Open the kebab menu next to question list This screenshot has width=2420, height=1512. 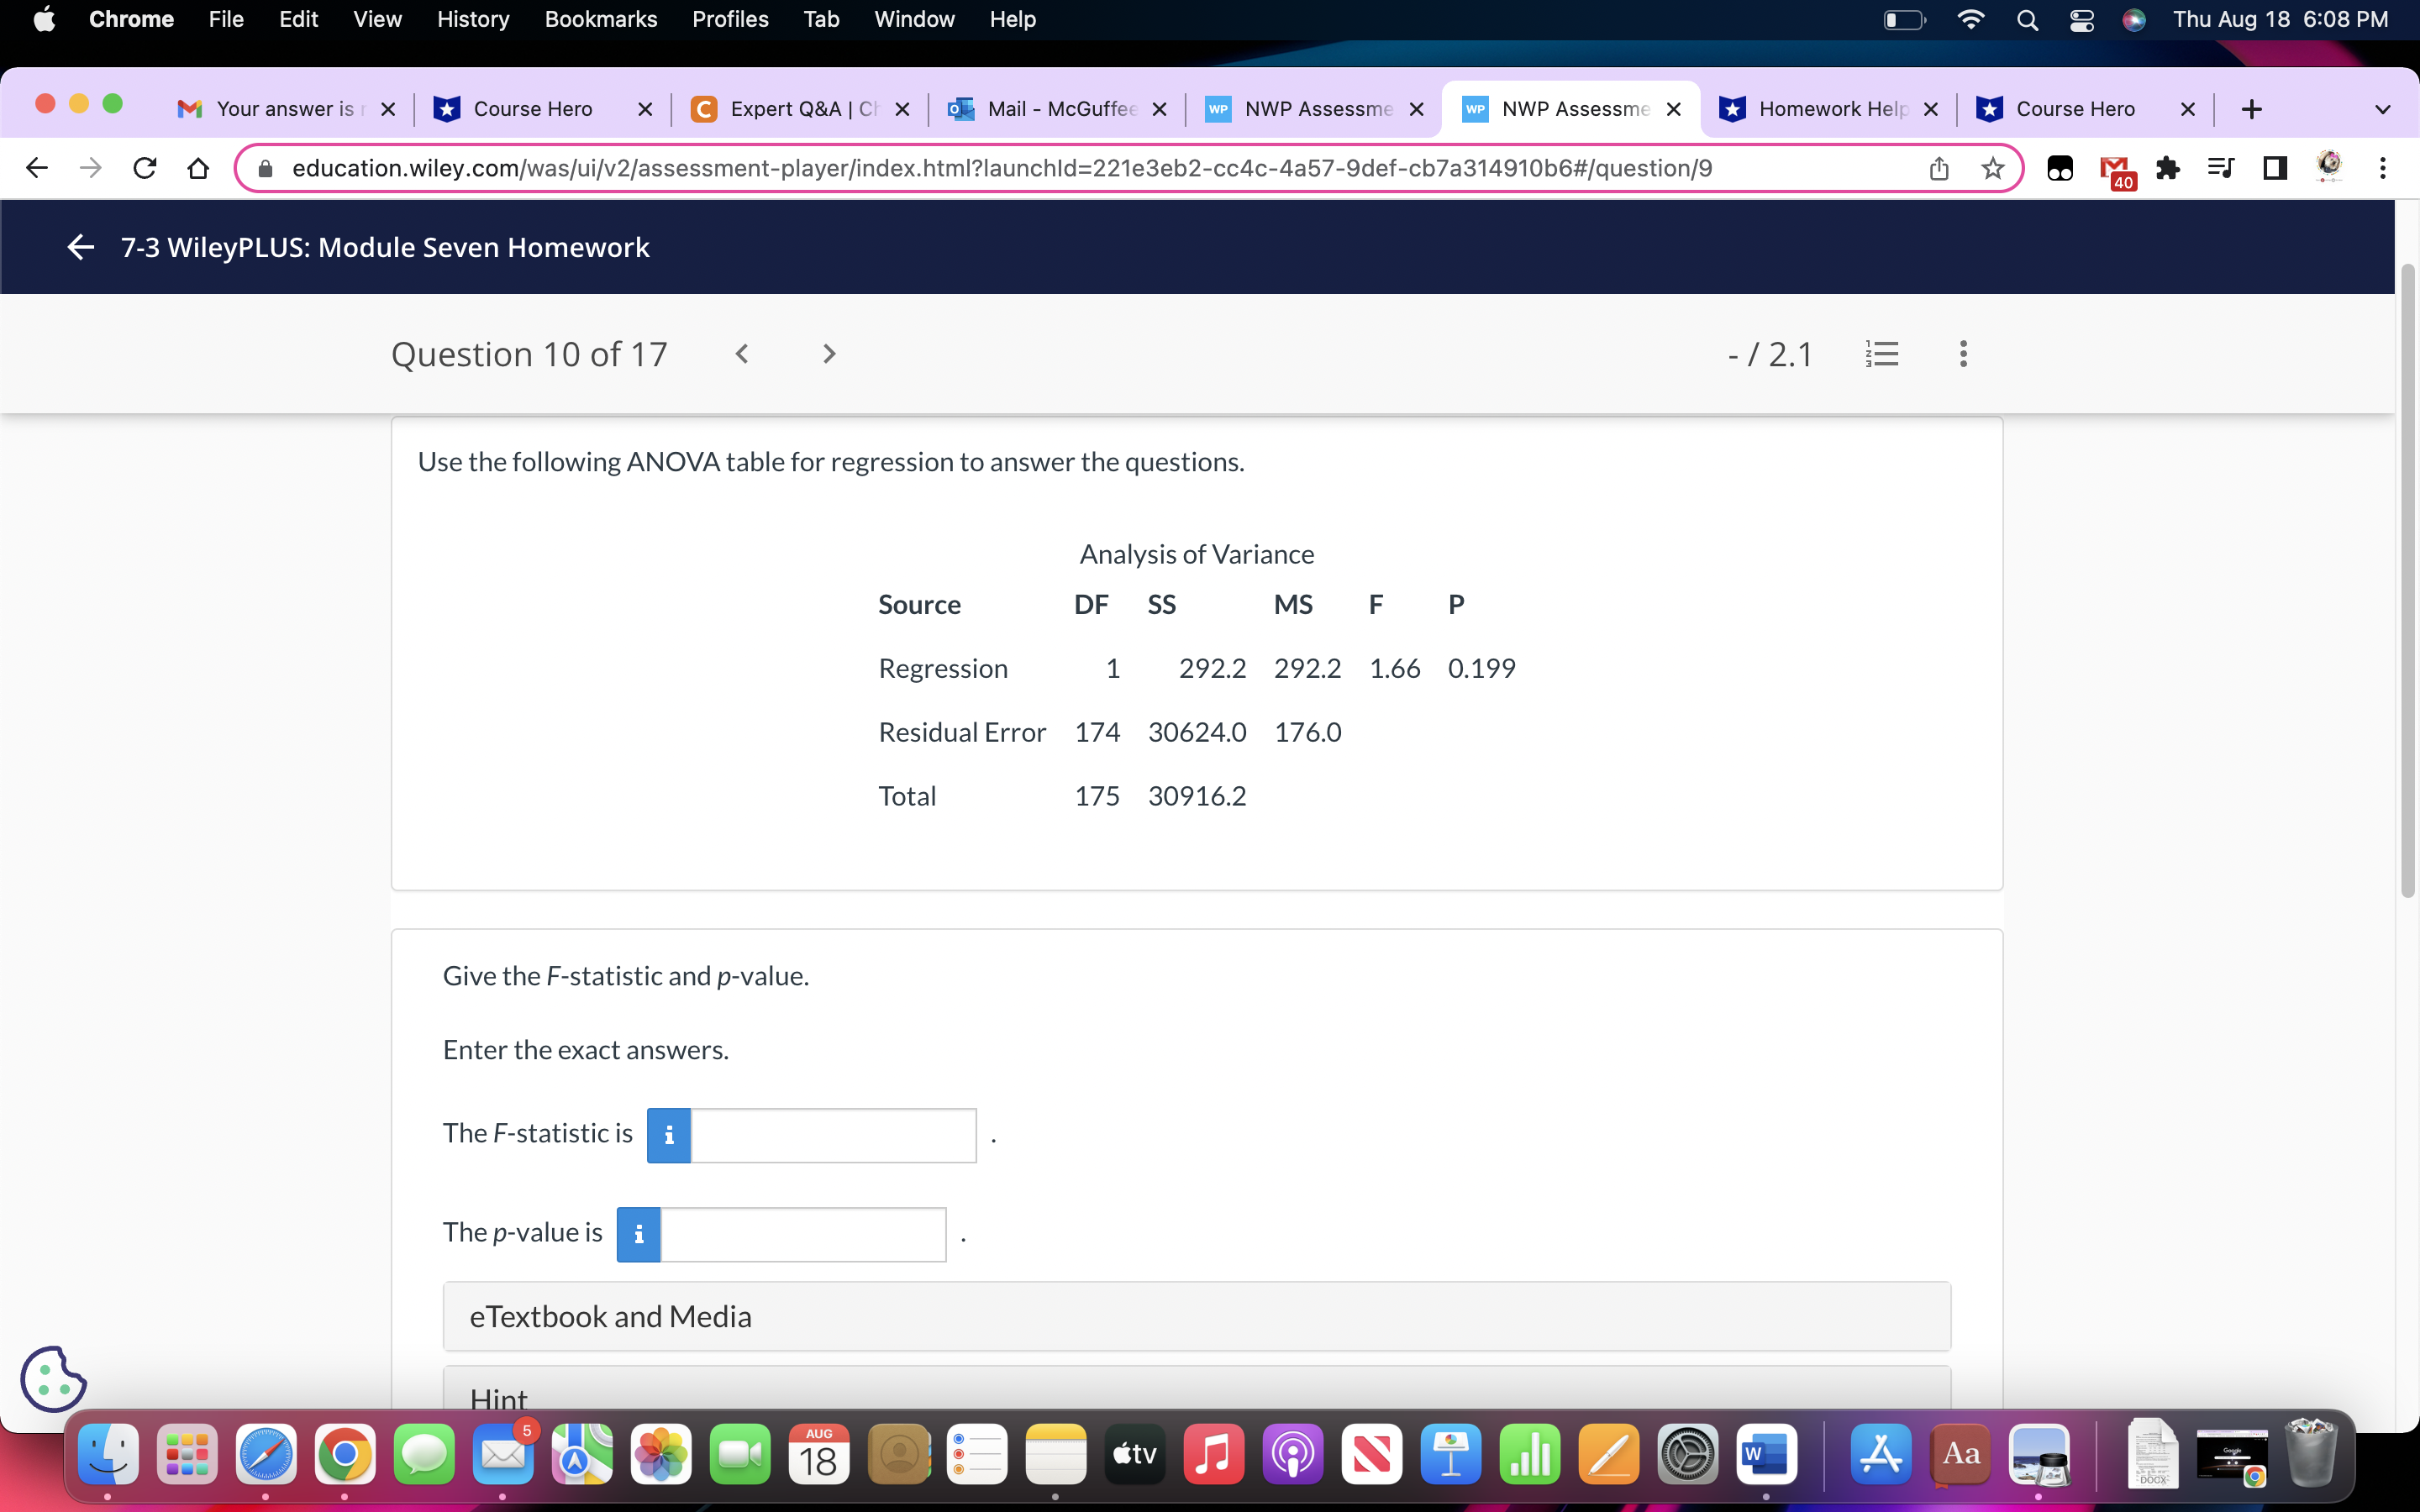[1962, 353]
